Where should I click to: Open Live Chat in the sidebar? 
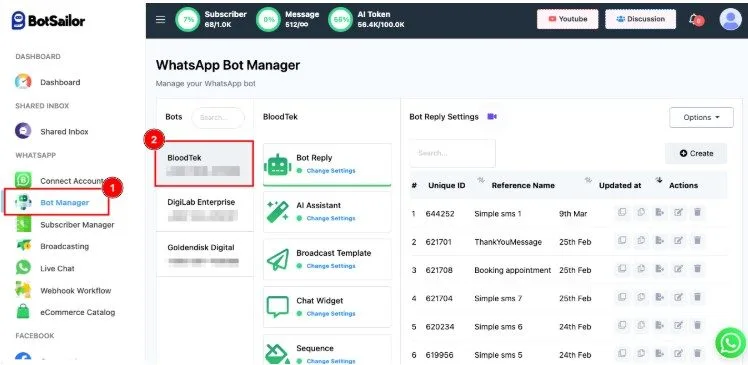[57, 269]
